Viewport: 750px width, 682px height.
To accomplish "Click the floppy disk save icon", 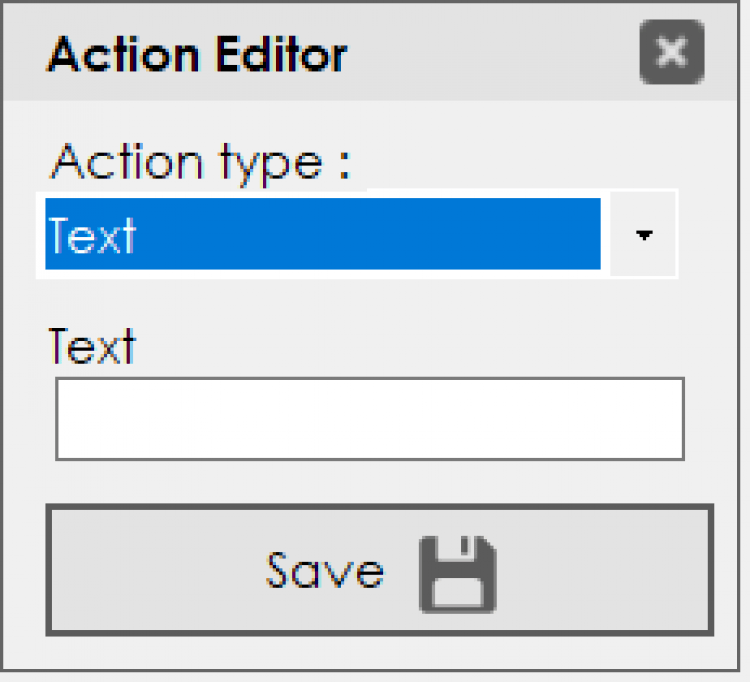I will [x=457, y=574].
